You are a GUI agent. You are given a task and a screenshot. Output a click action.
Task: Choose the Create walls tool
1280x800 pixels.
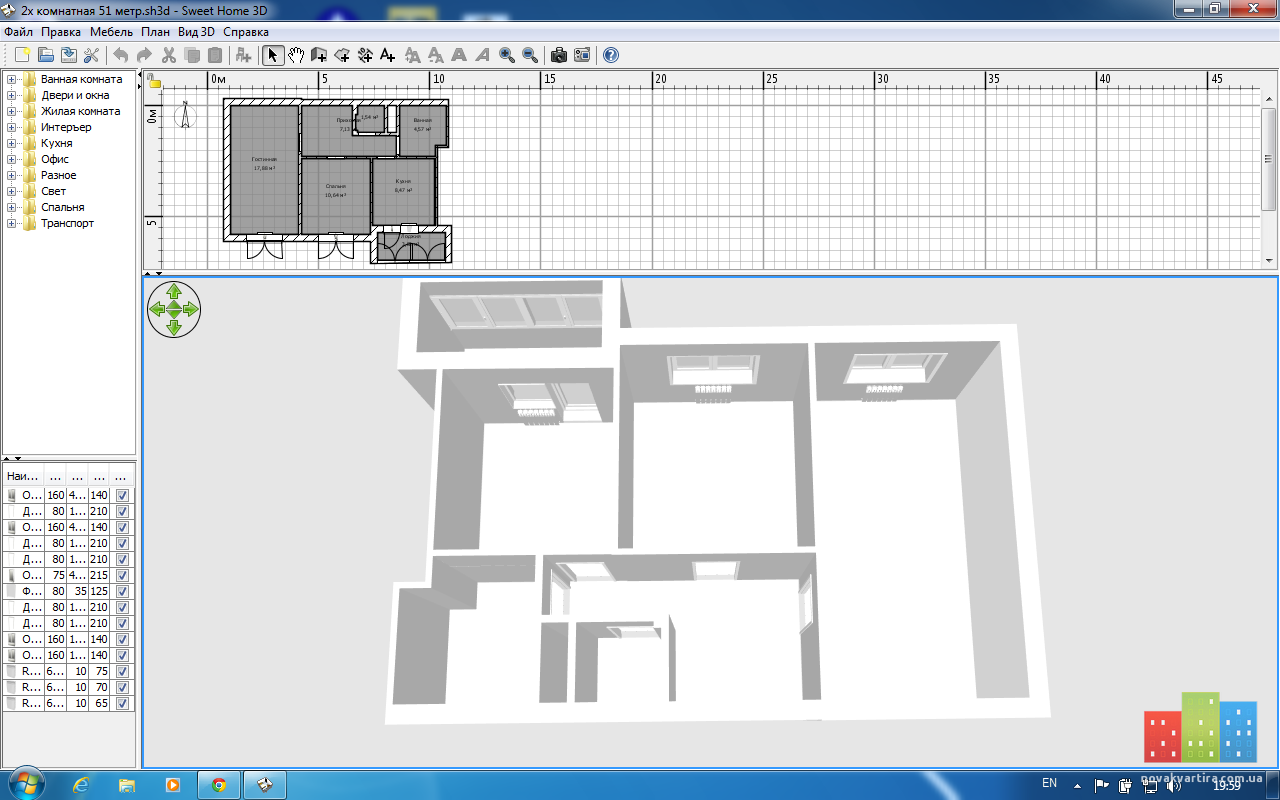319,55
